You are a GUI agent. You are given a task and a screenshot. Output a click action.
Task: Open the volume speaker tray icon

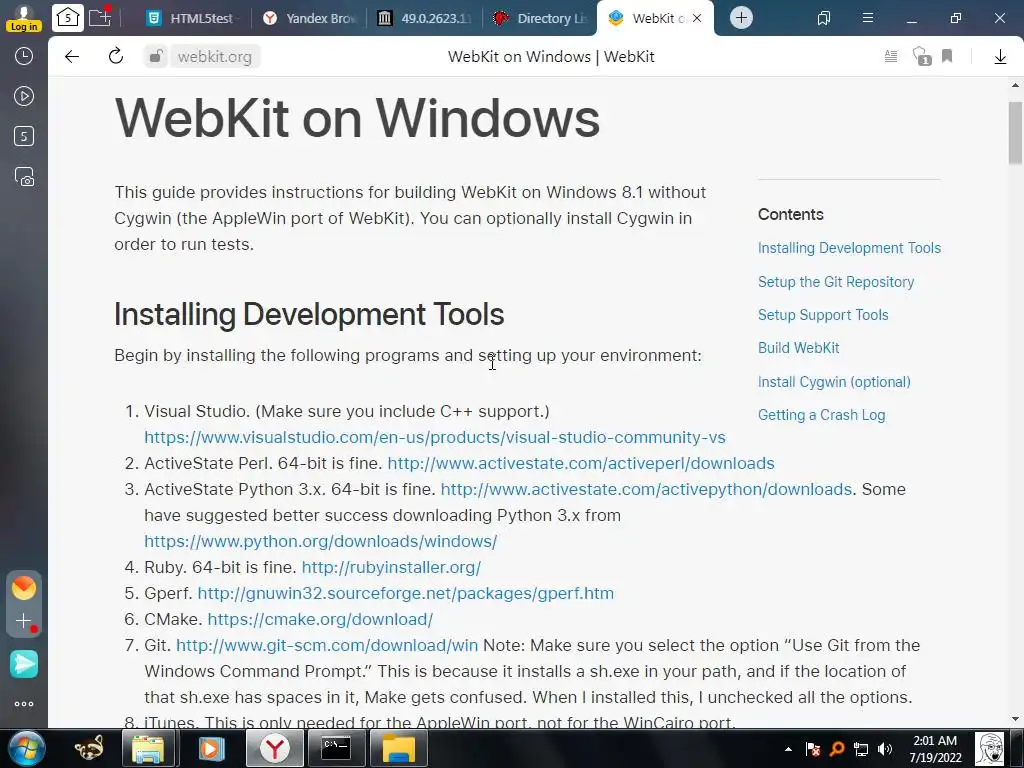(x=885, y=749)
